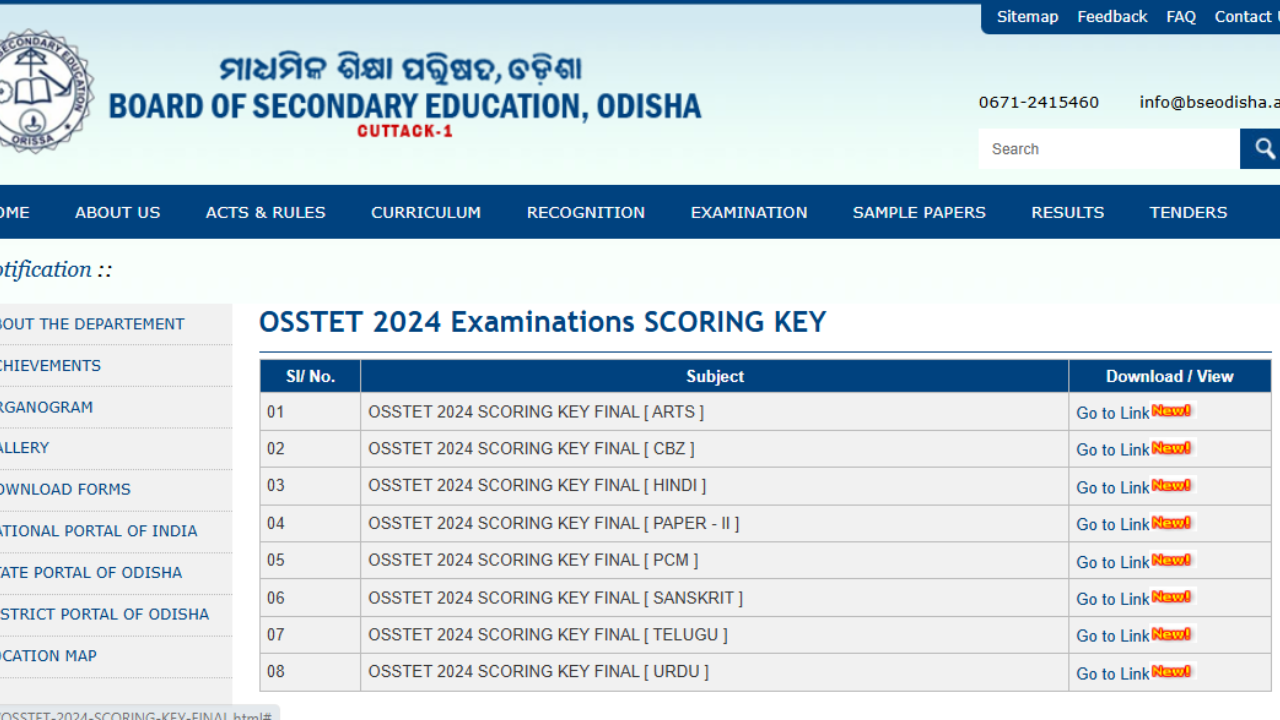Open the RESULTS menu
Viewport: 1280px width, 720px height.
[1068, 212]
